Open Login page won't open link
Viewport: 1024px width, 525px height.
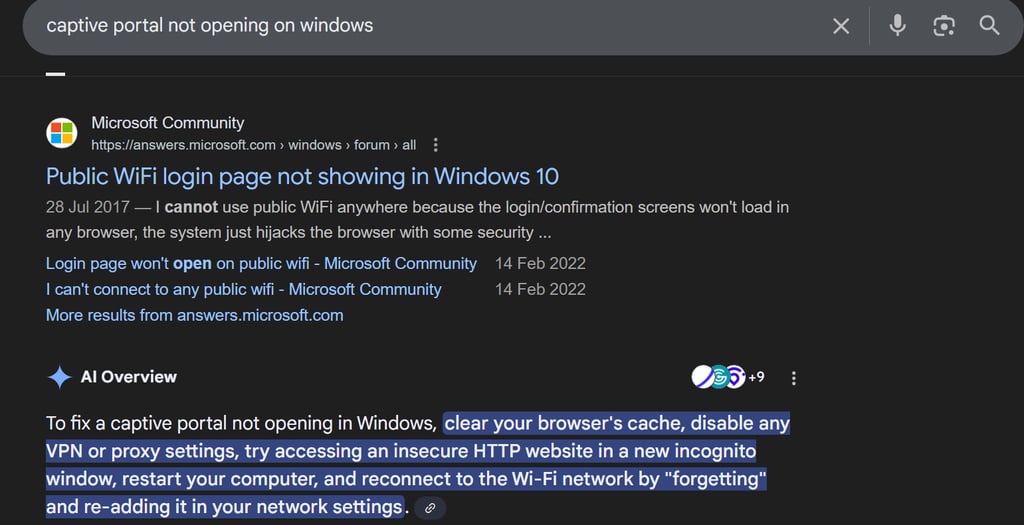point(261,264)
